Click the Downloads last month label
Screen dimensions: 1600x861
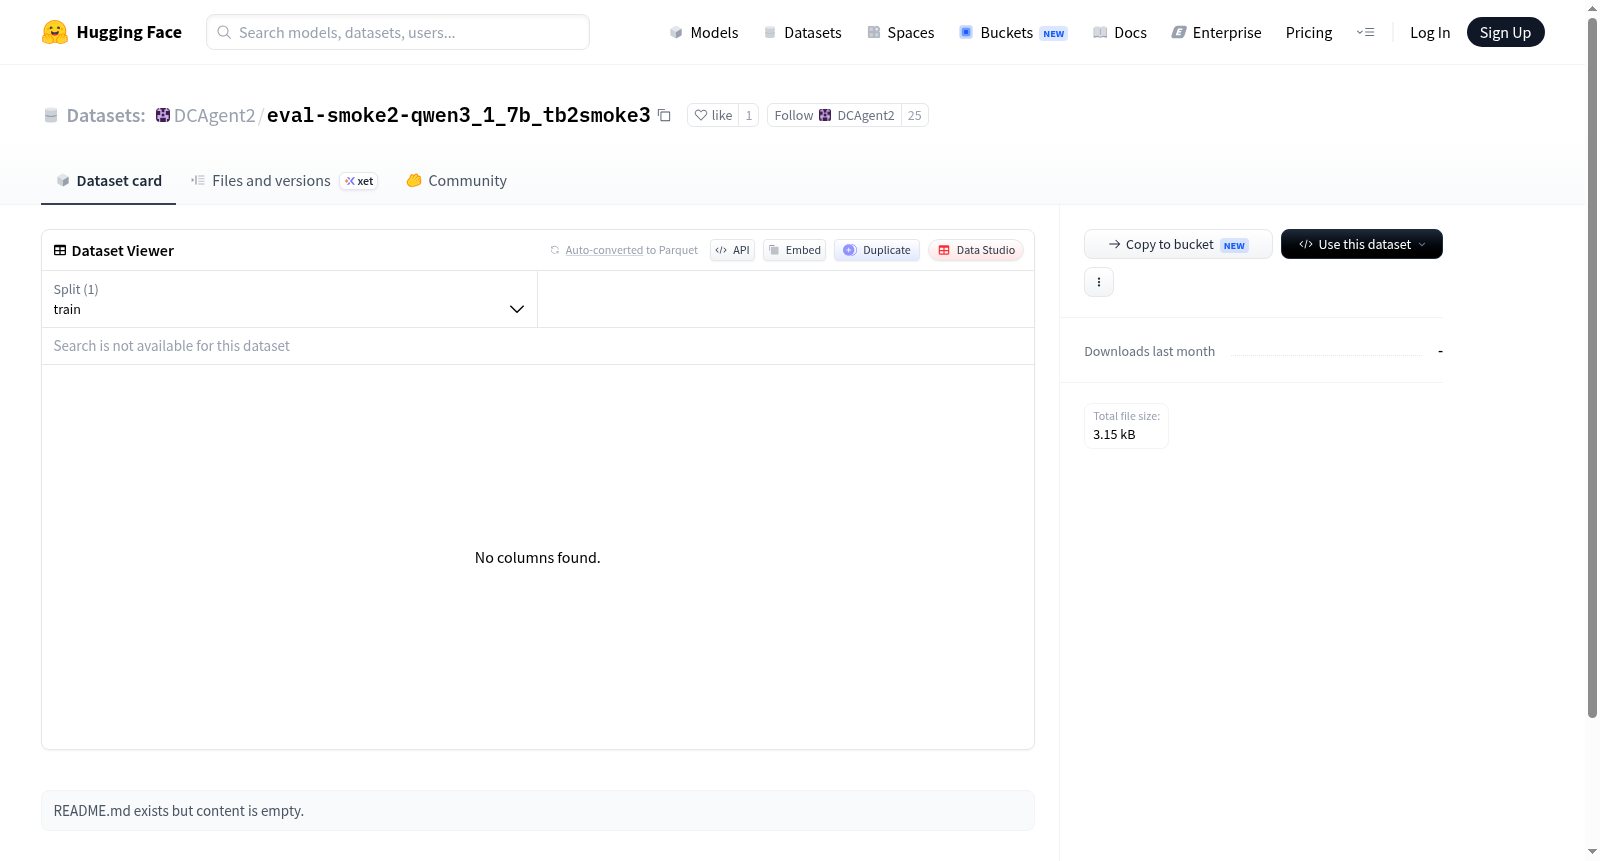pos(1150,351)
